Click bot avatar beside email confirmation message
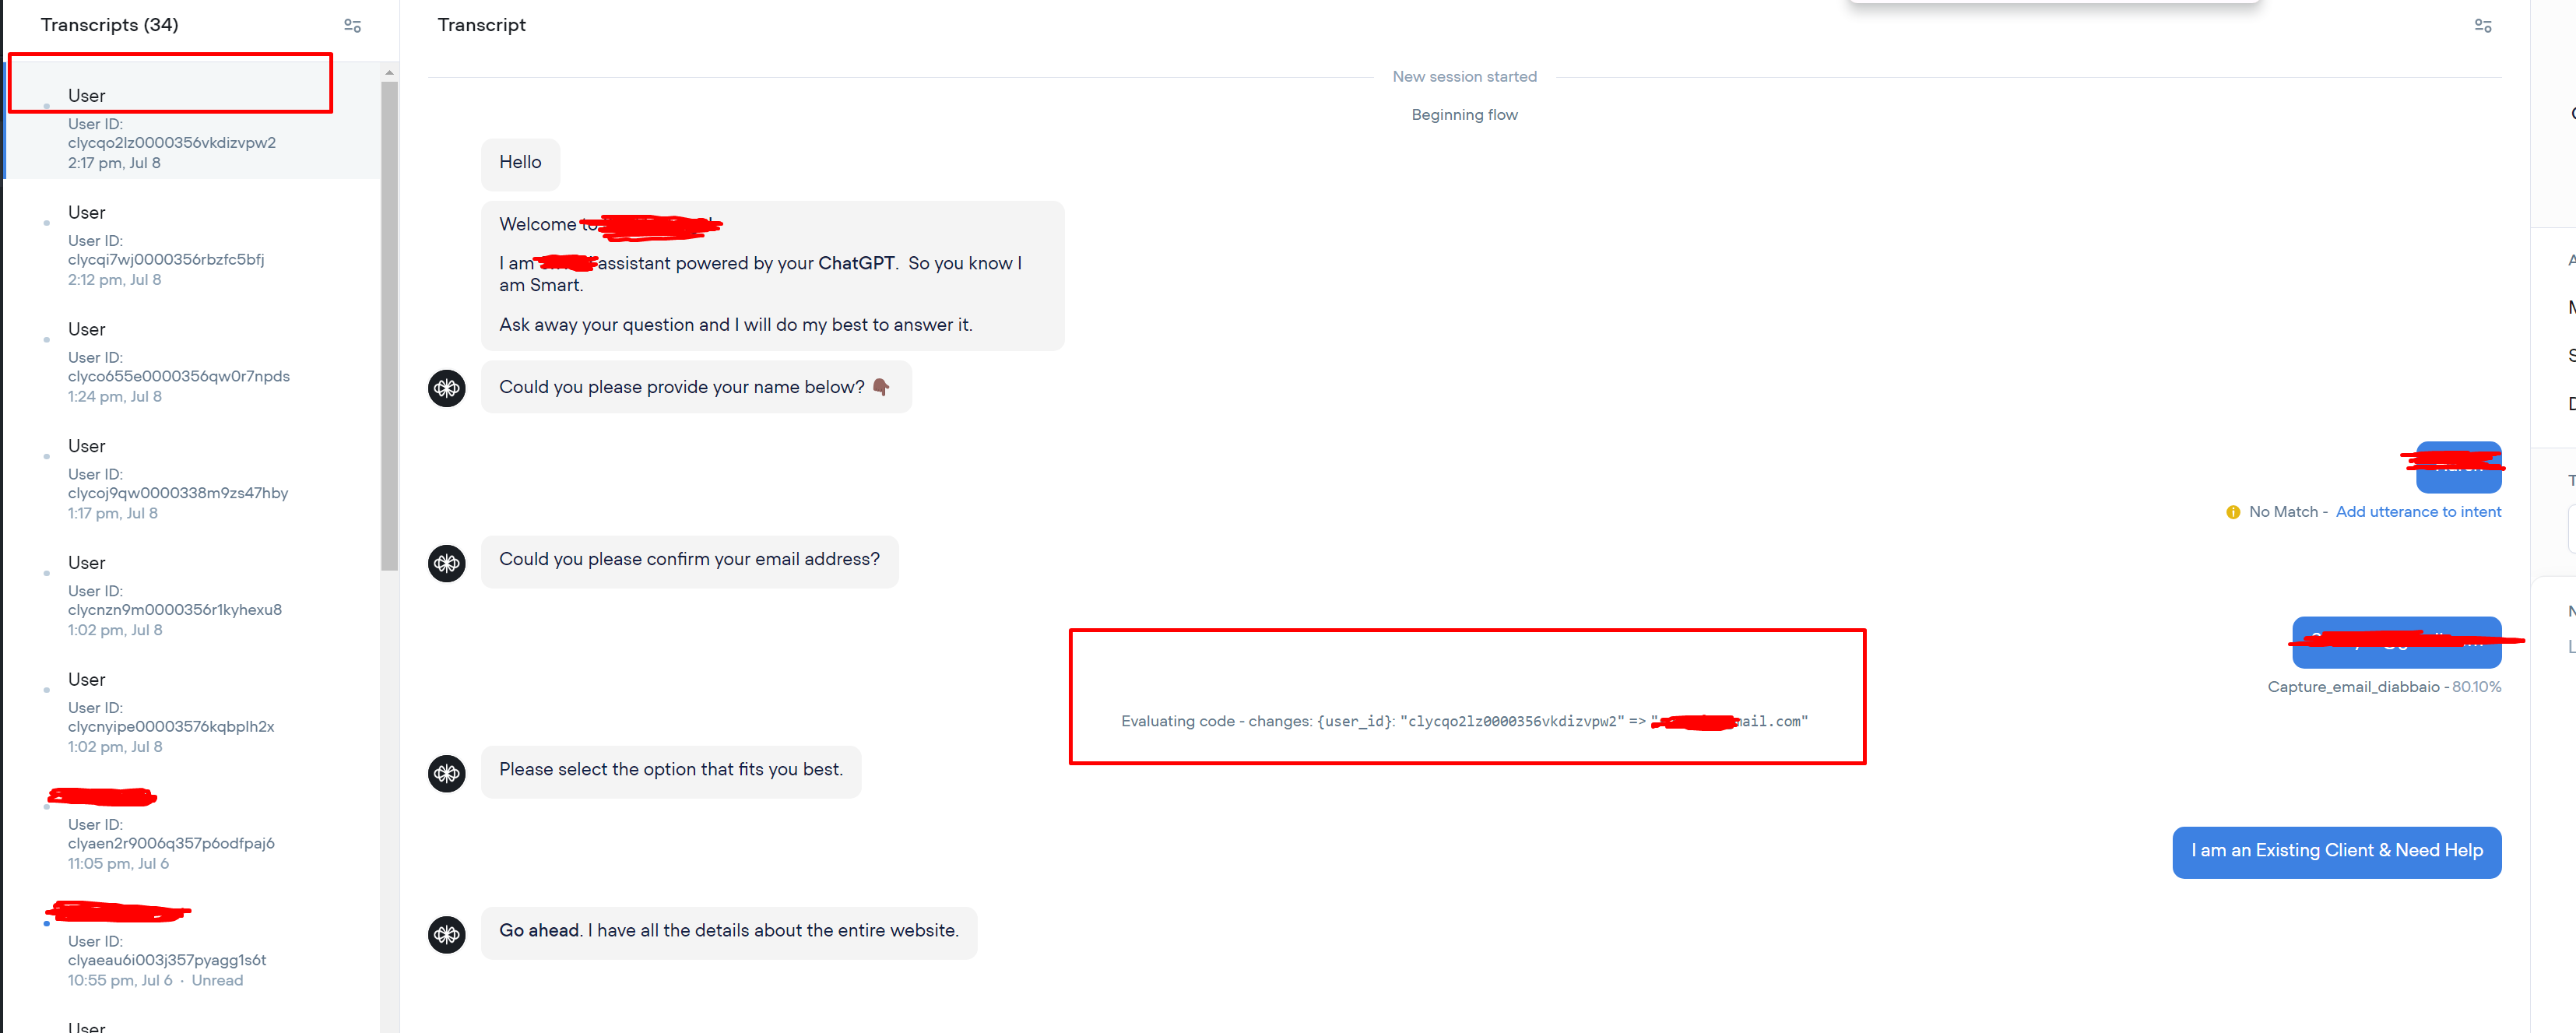 click(x=447, y=563)
